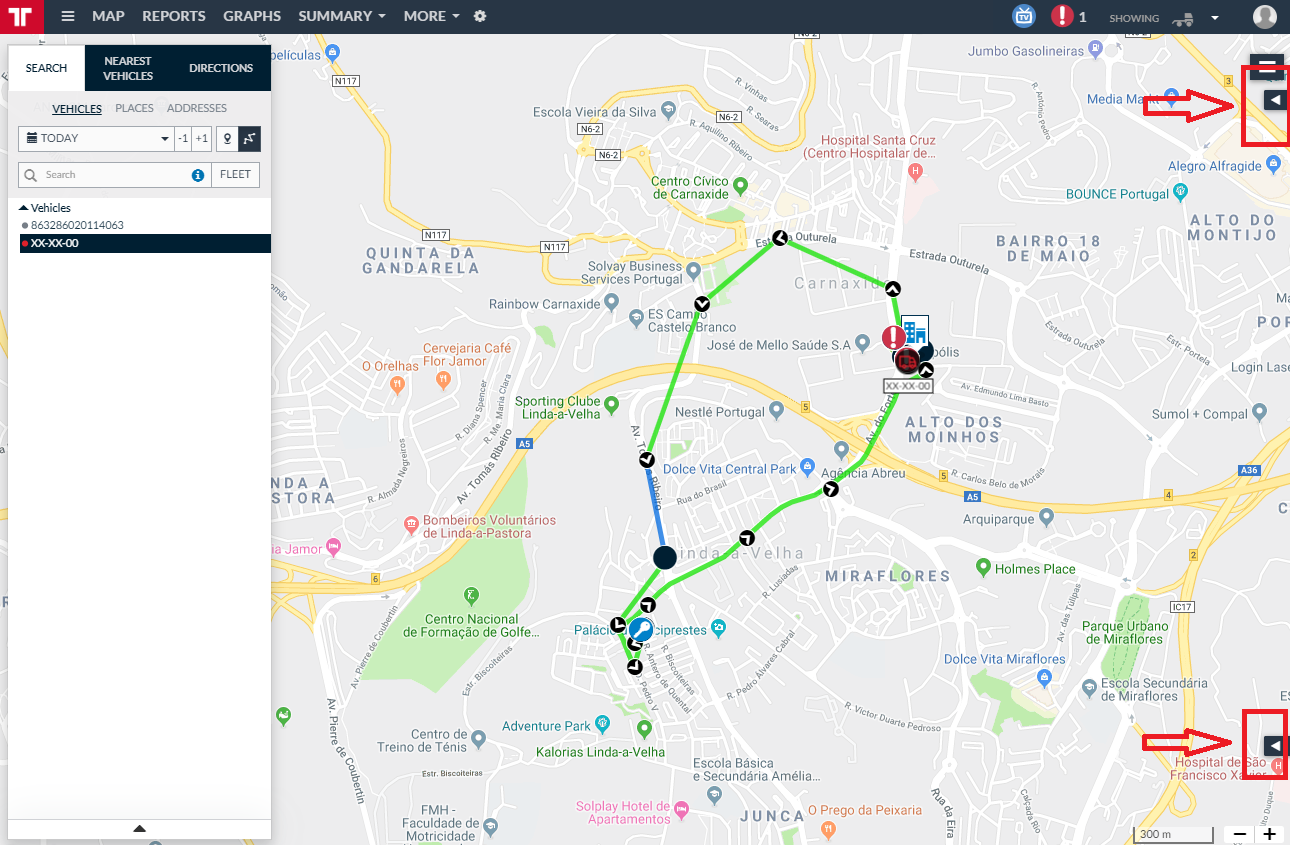Open the TODAY date dropdown
1290x845 pixels.
click(x=96, y=139)
